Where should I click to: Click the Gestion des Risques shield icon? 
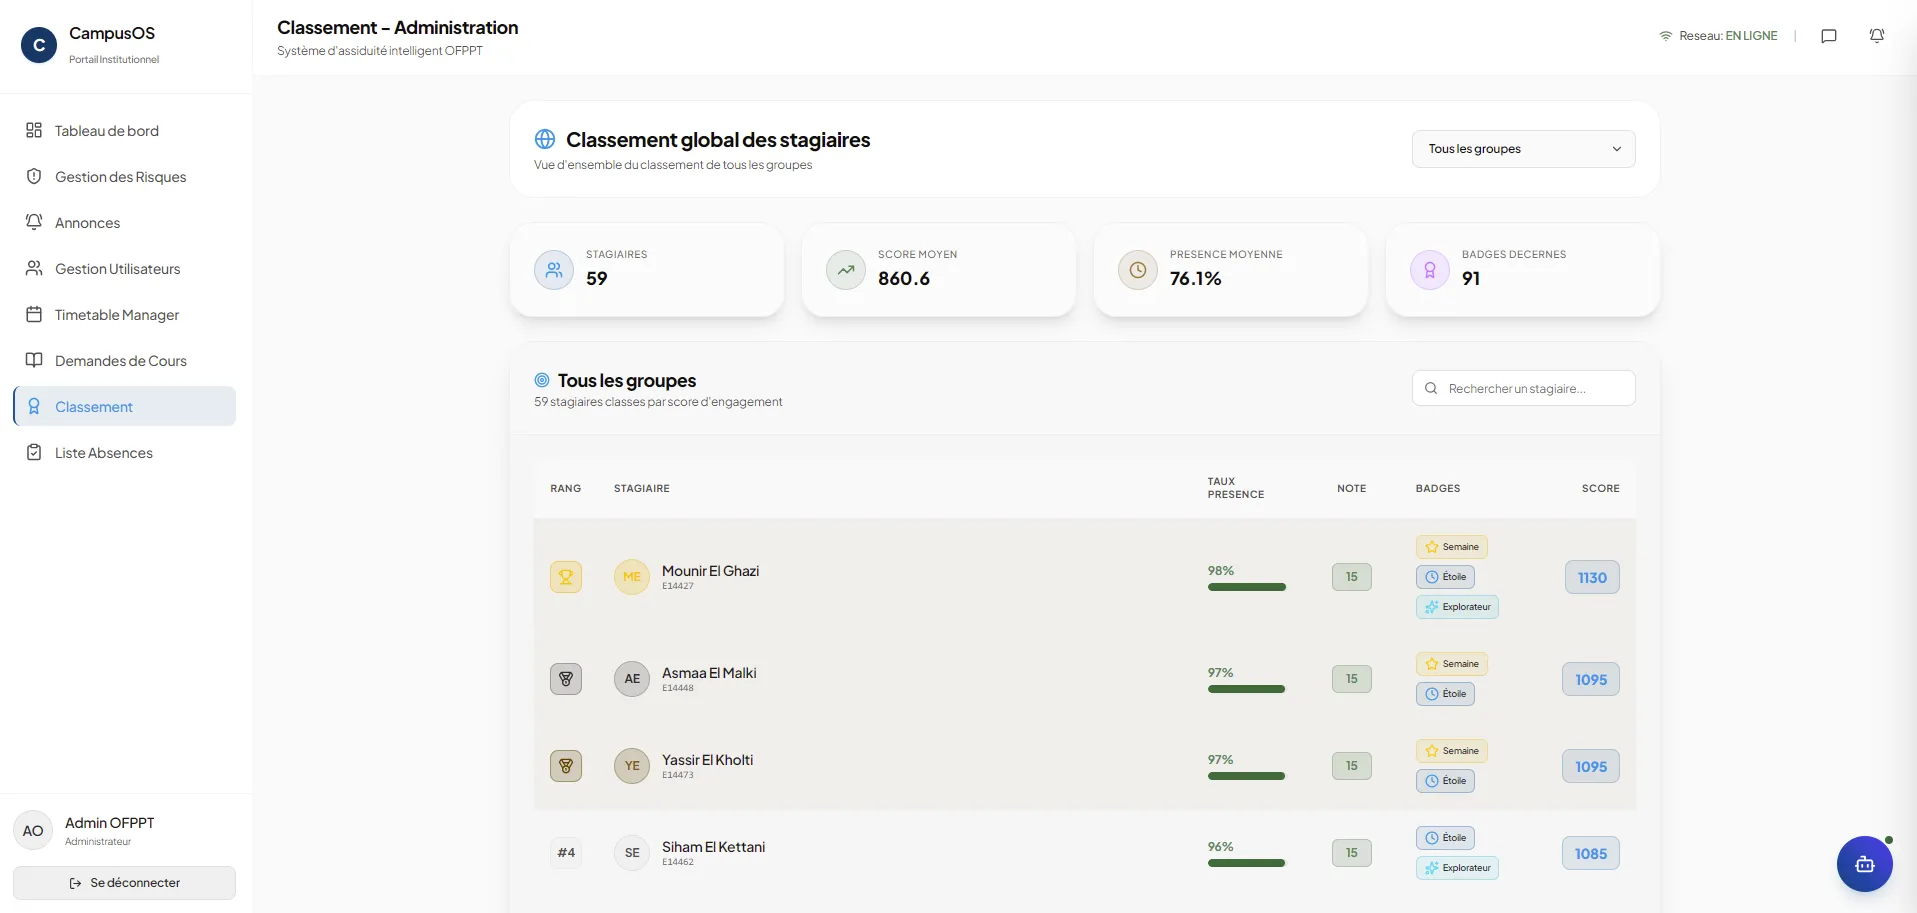coord(34,176)
